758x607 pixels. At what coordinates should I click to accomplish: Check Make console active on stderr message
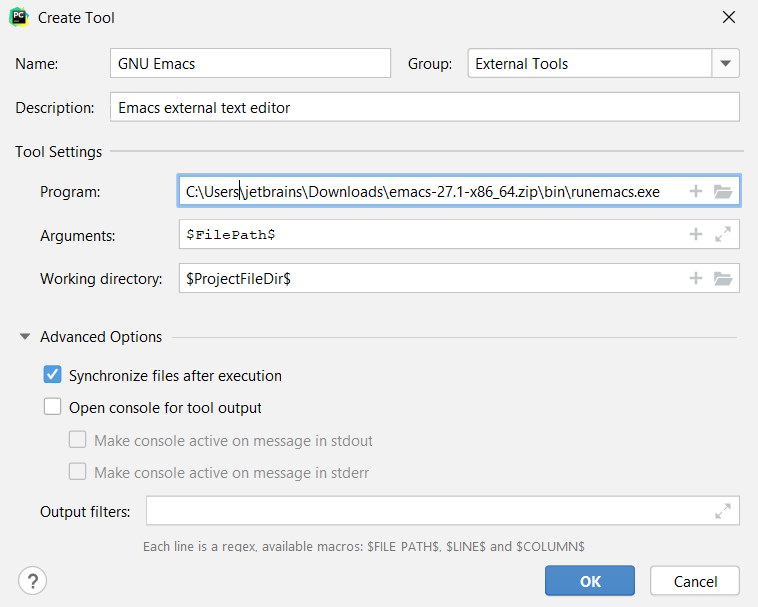(78, 472)
